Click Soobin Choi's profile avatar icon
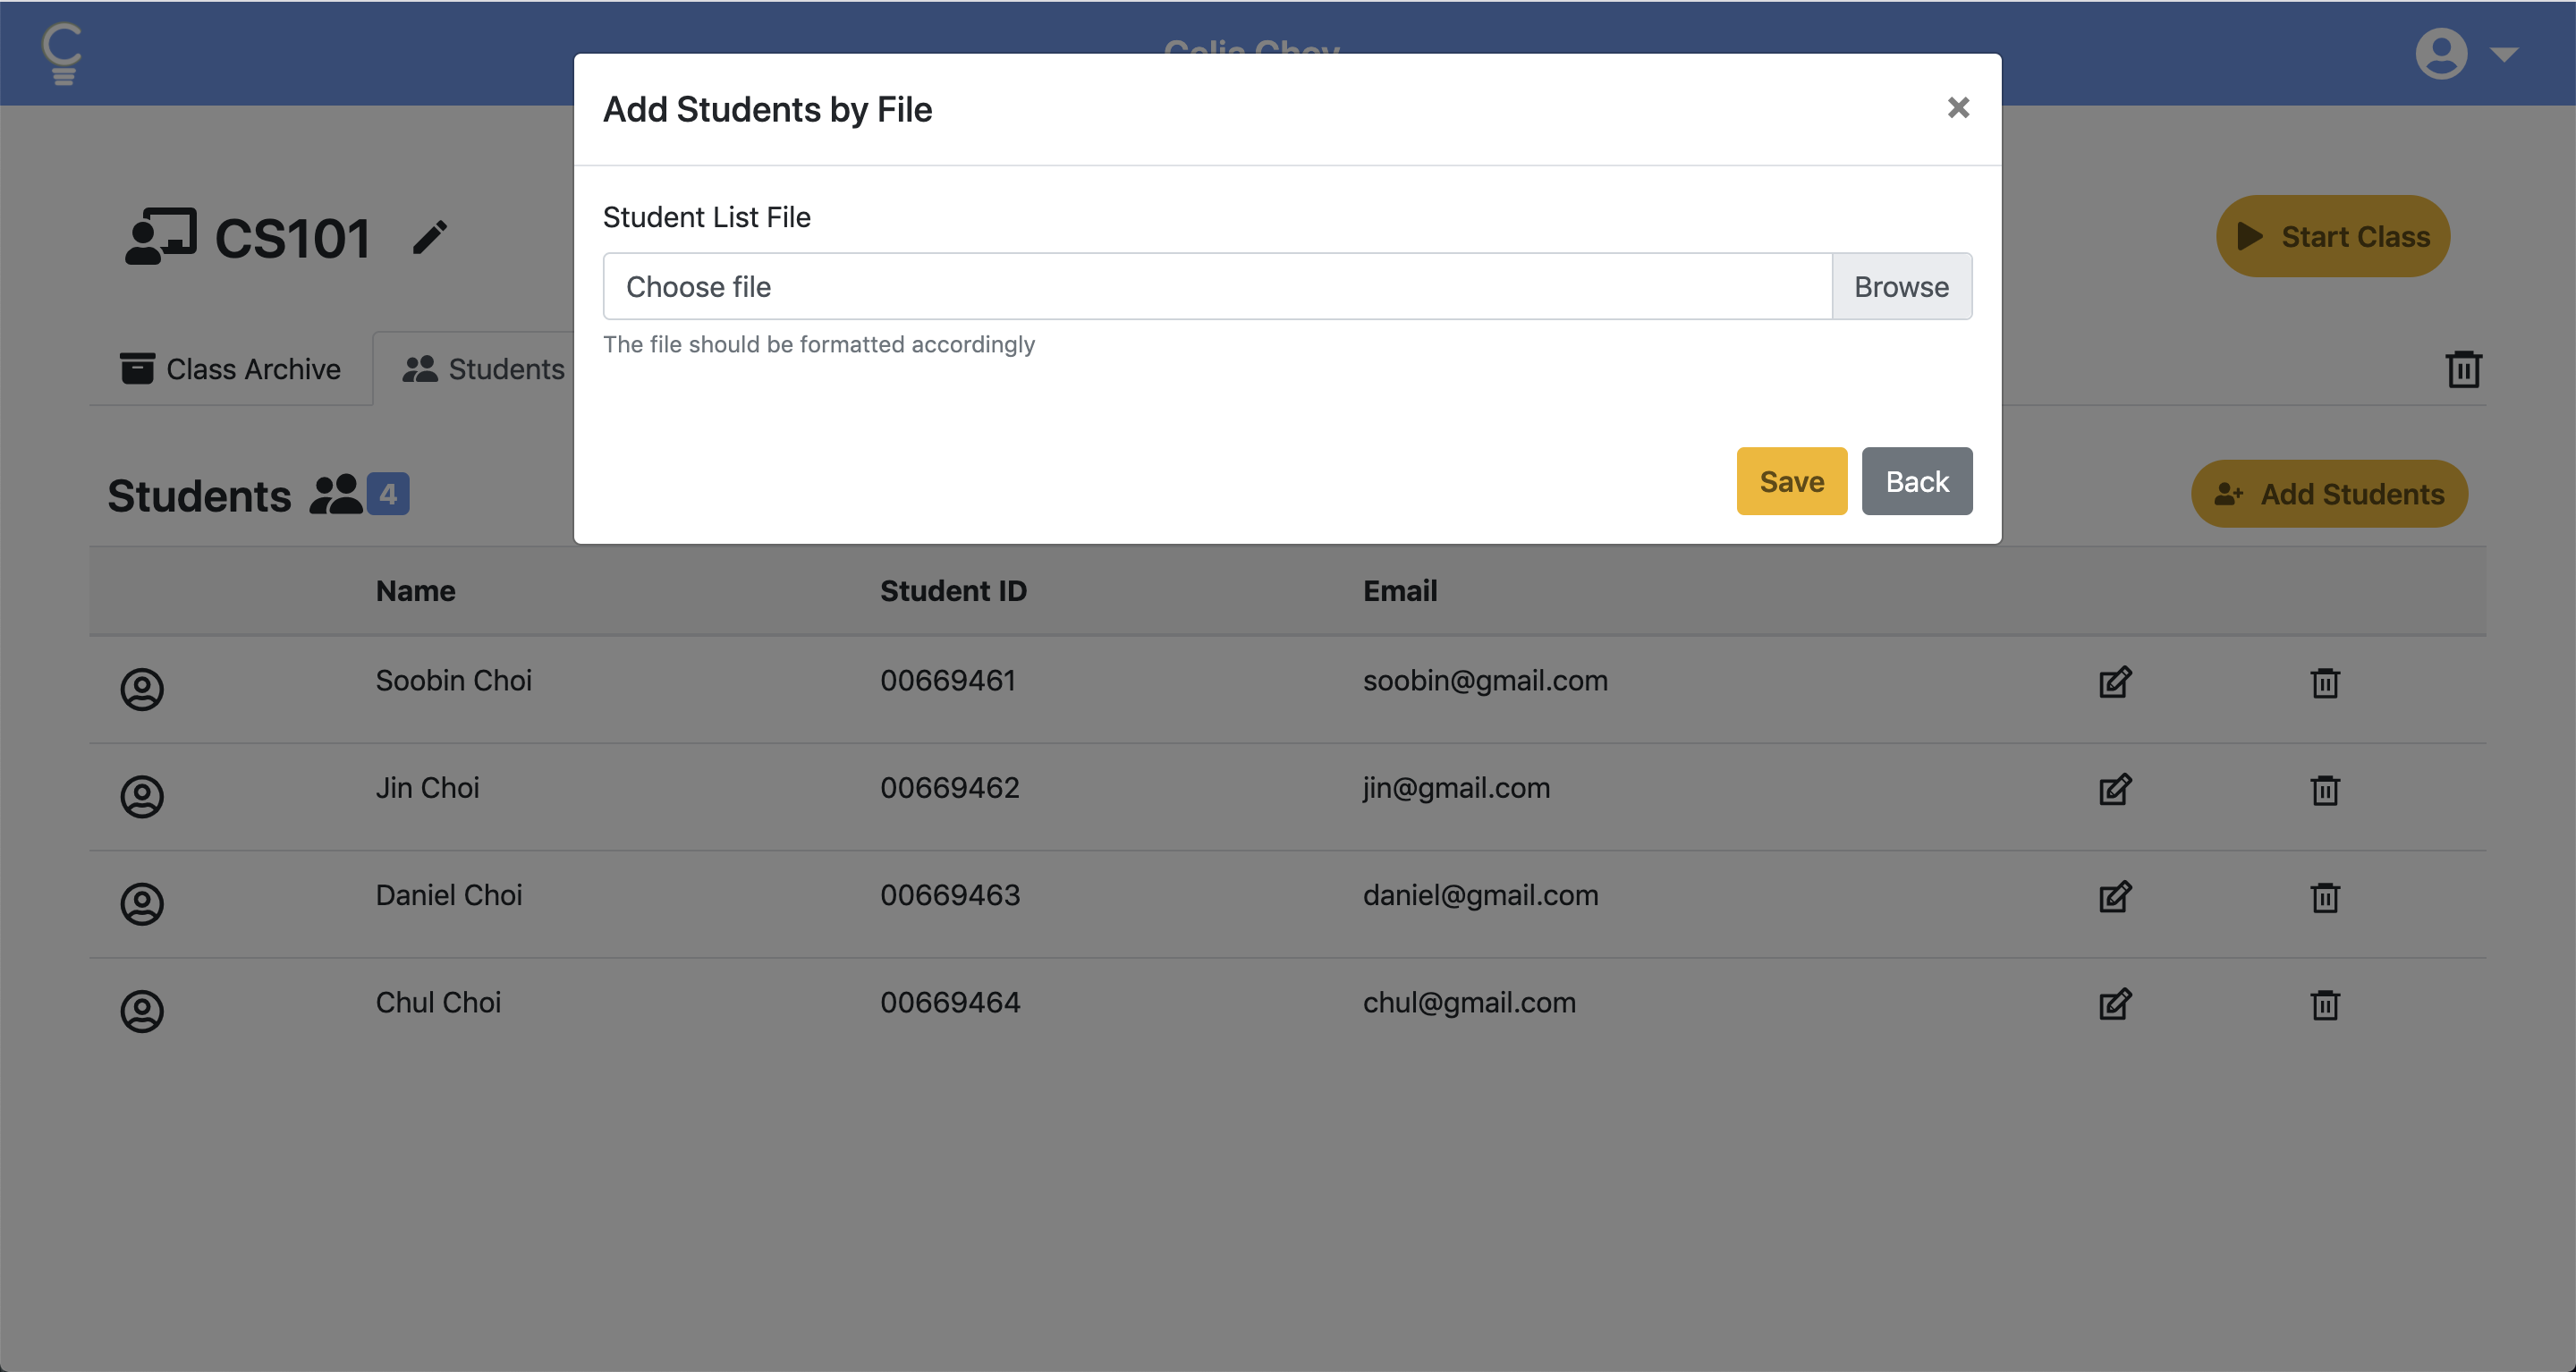This screenshot has width=2576, height=1372. (x=142, y=689)
